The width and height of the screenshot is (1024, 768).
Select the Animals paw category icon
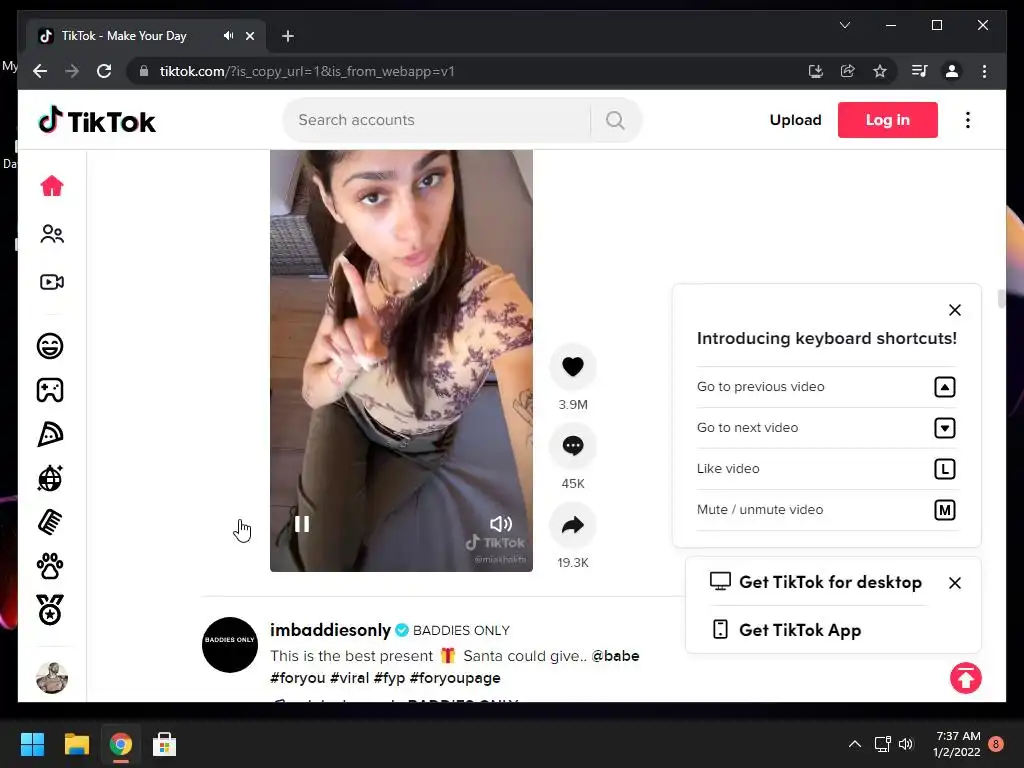point(50,566)
